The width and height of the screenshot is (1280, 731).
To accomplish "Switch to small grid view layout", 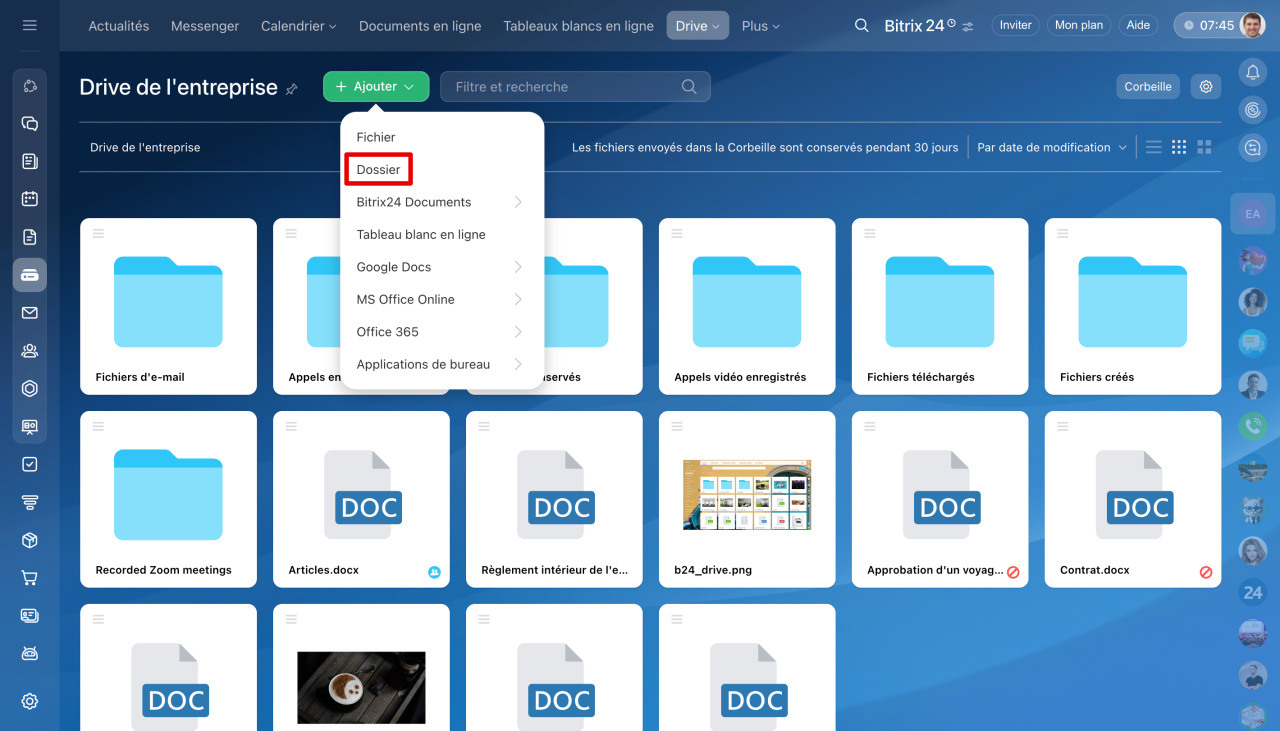I will pos(1179,147).
